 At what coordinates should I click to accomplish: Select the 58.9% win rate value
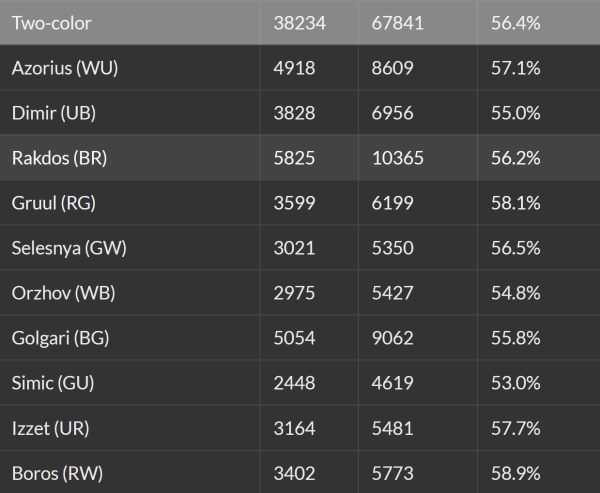pyautogui.click(x=515, y=473)
